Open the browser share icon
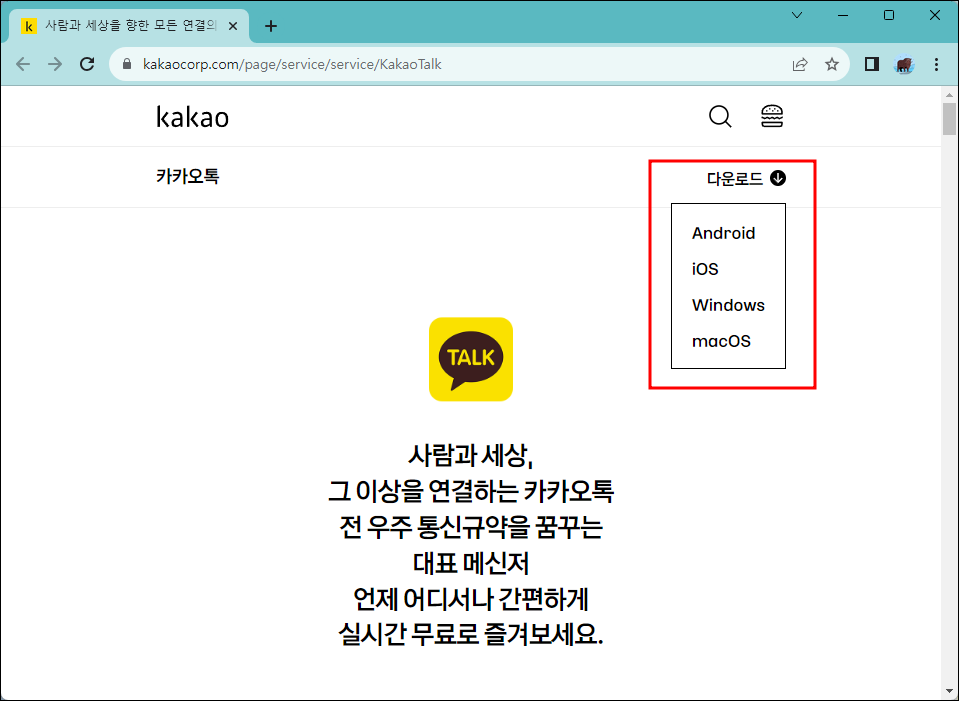Viewport: 959px width, 701px height. click(x=799, y=63)
